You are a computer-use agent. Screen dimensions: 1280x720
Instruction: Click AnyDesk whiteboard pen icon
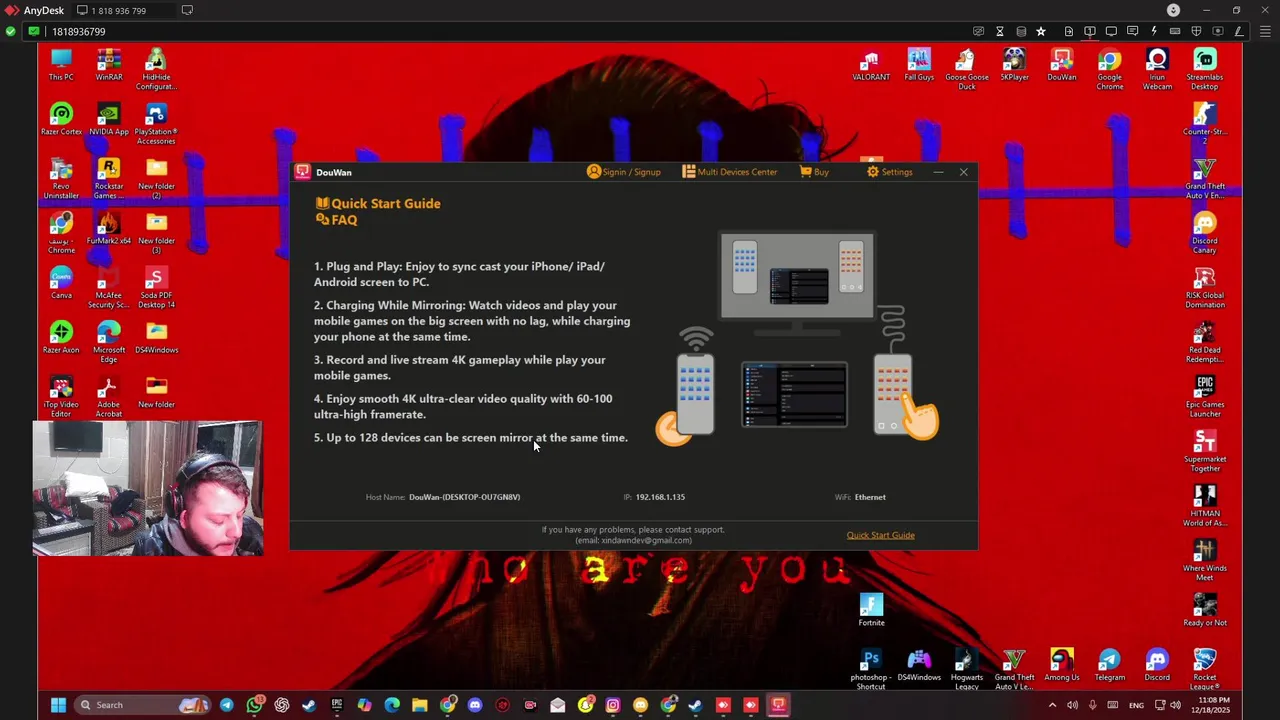1239,31
